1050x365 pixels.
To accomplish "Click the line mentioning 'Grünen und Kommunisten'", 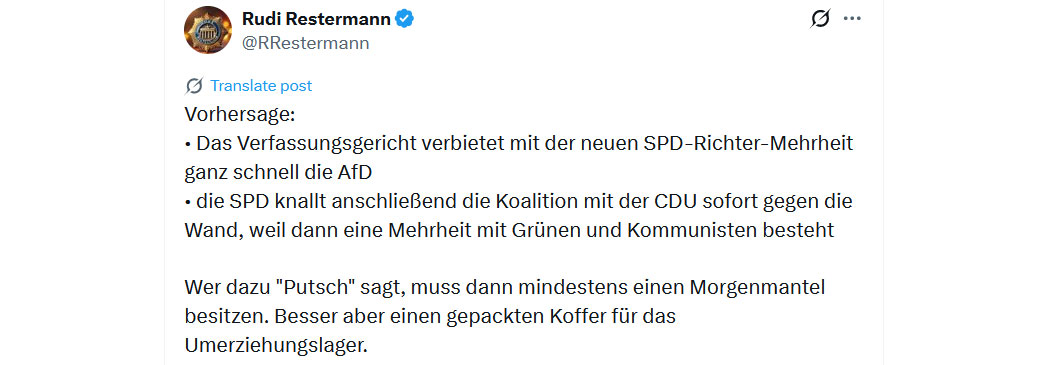I will click(x=510, y=230).
